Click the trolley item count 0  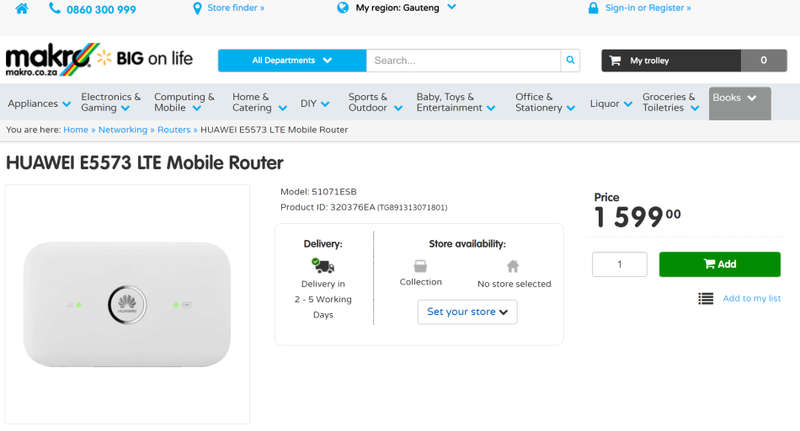[x=763, y=60]
